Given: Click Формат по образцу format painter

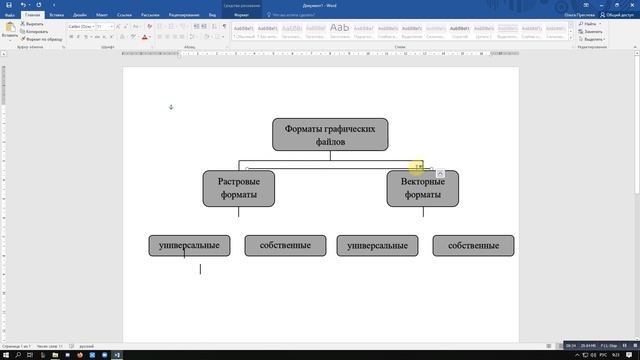Looking at the screenshot, I should (41, 39).
